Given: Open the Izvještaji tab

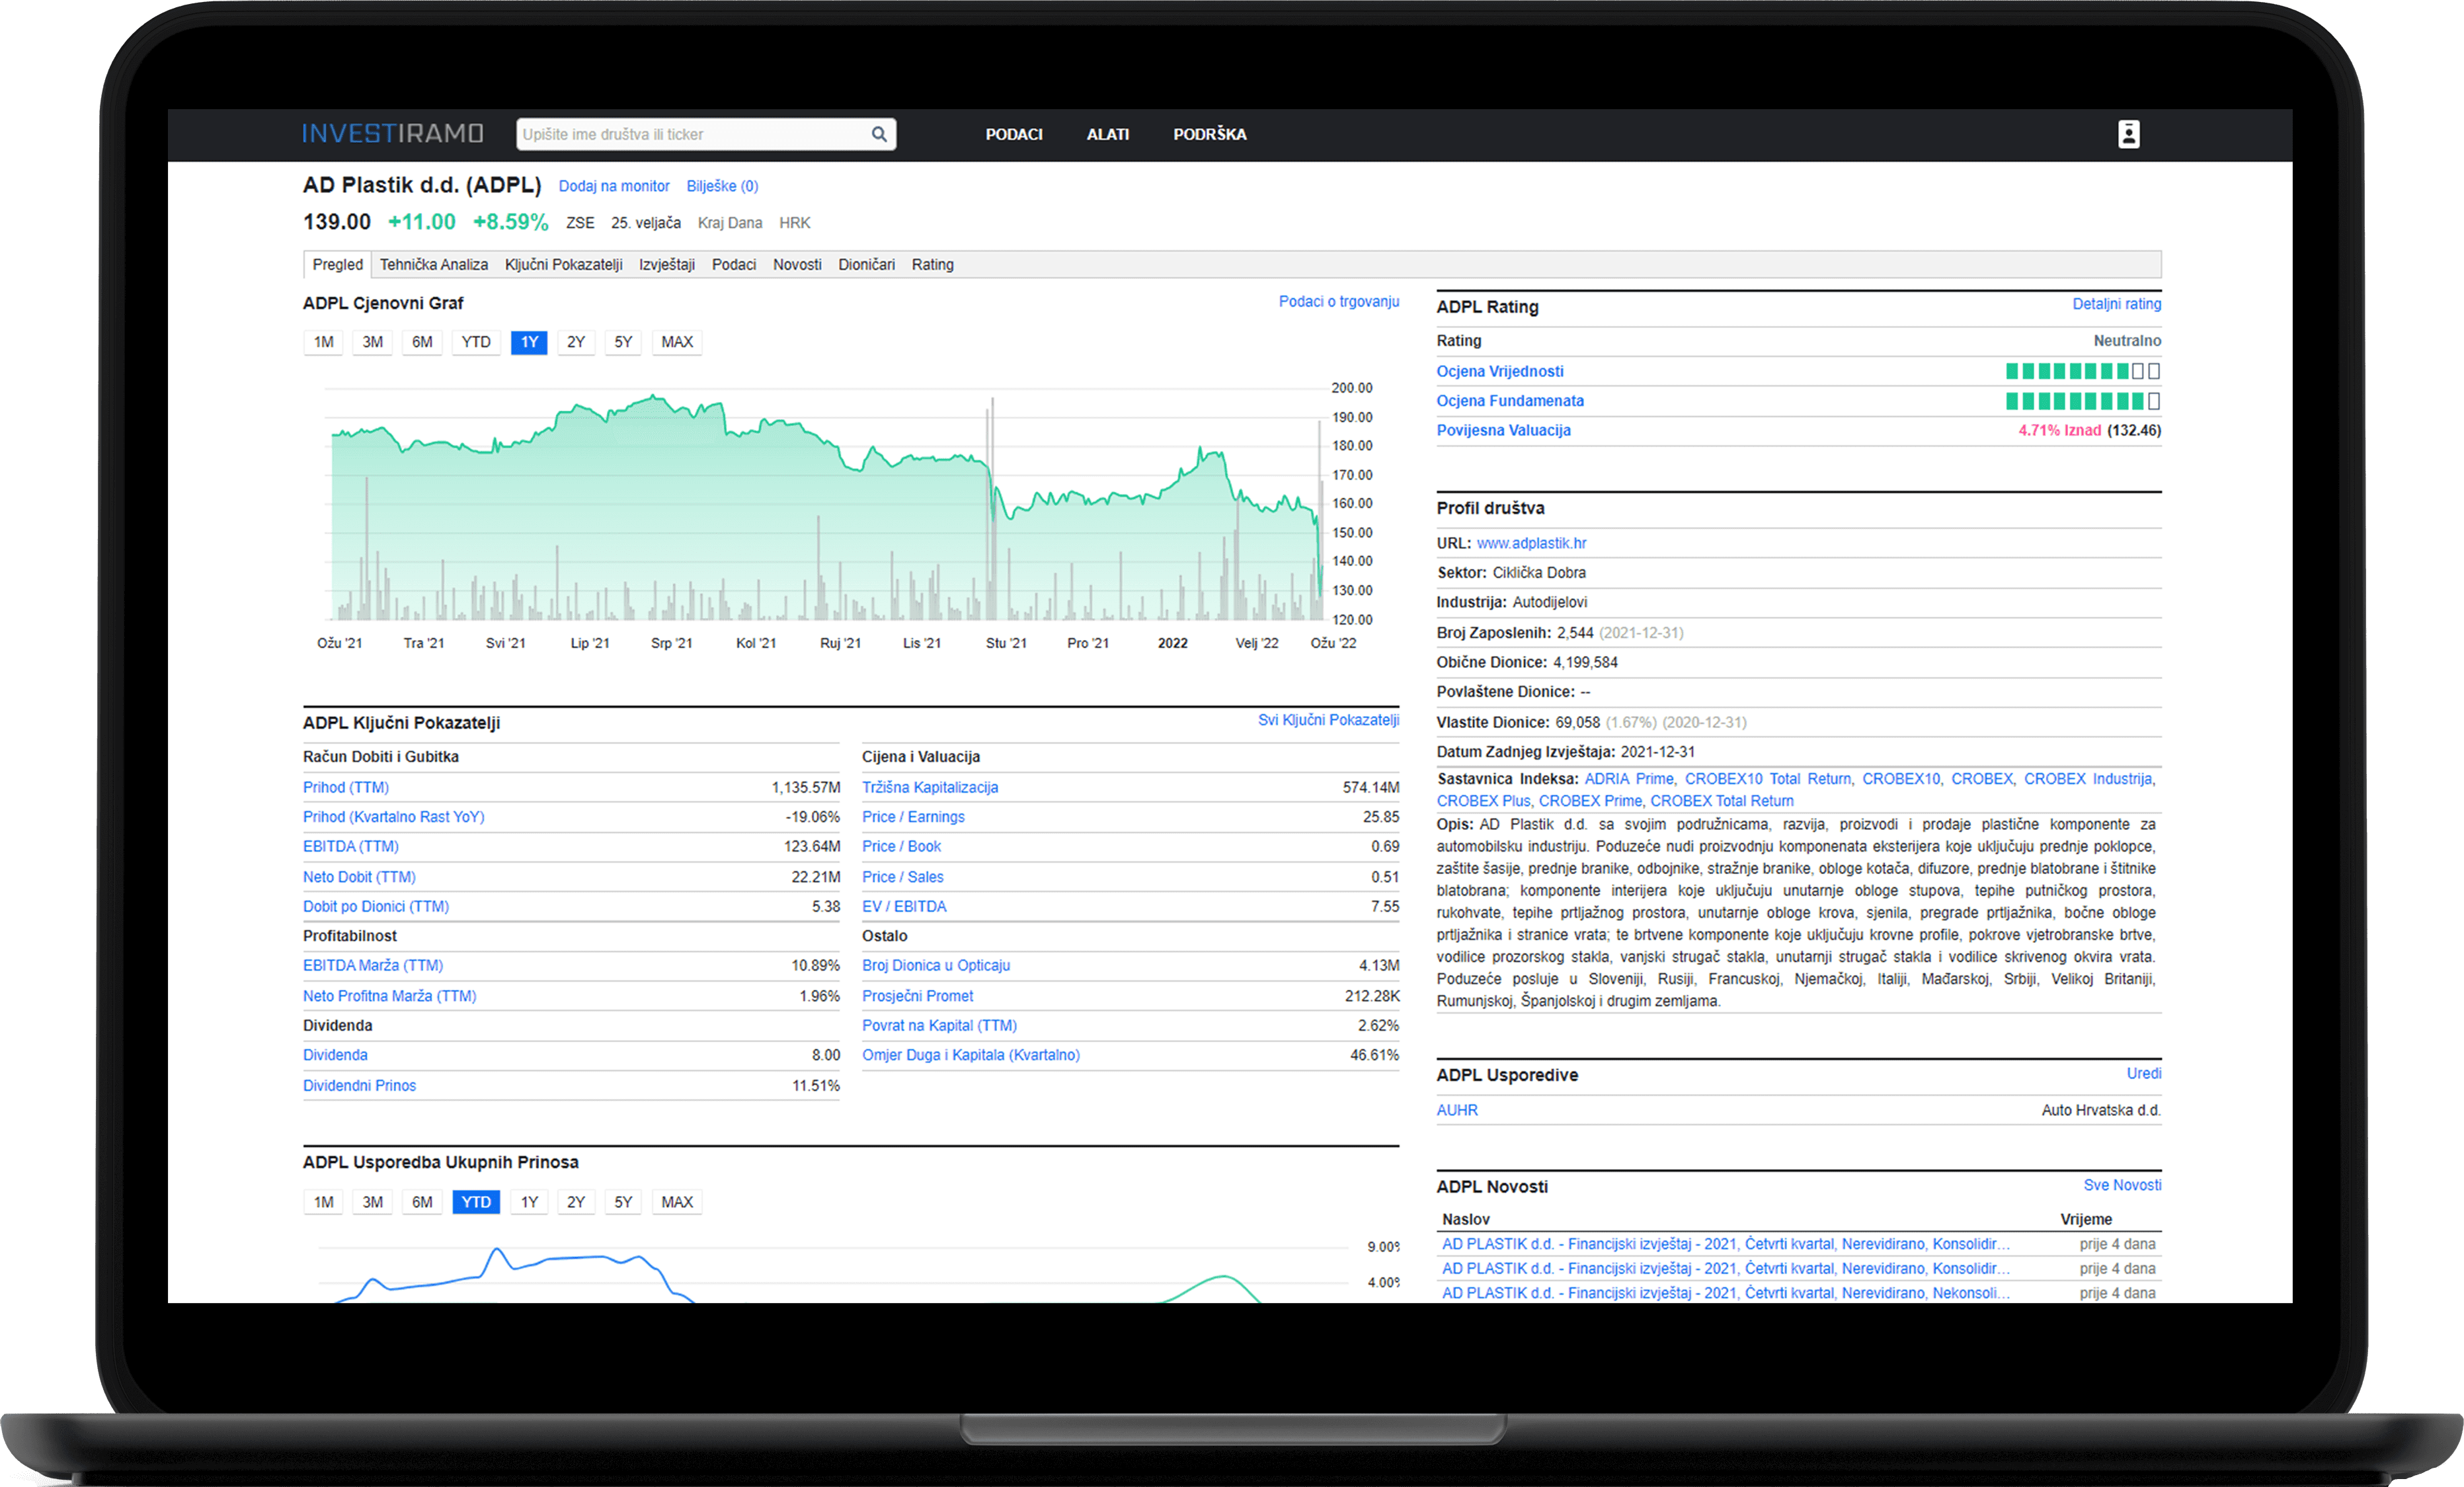Looking at the screenshot, I should point(667,264).
